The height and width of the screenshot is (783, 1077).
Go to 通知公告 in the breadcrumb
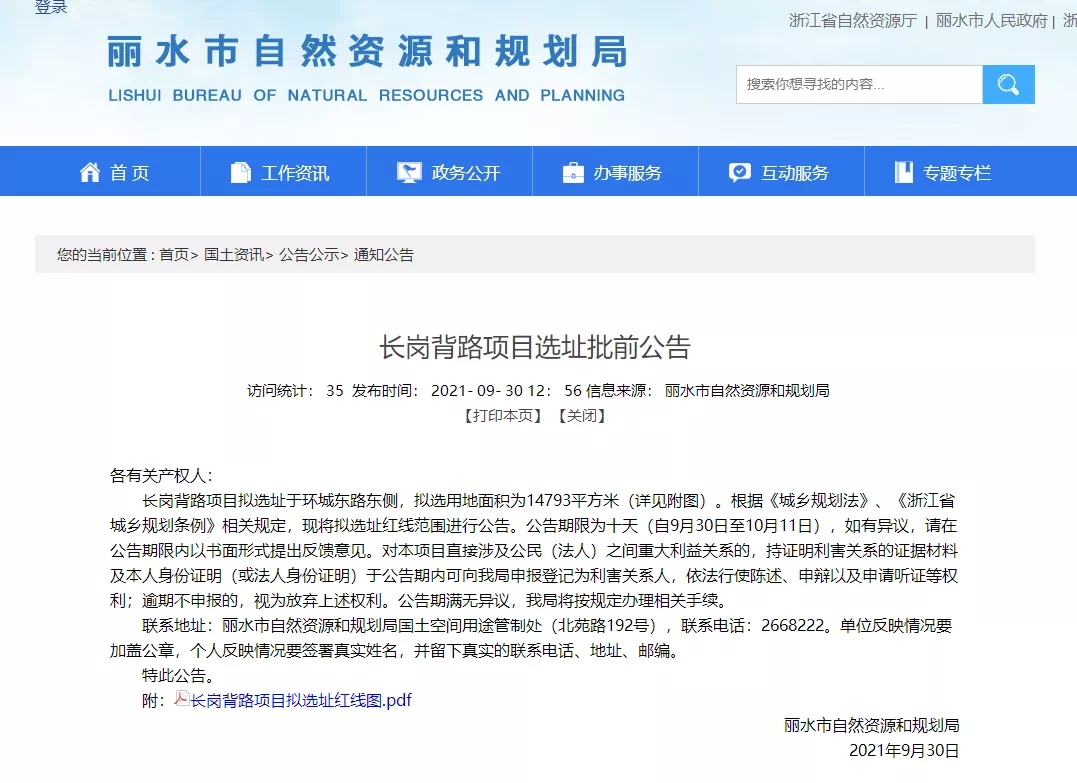pyautogui.click(x=383, y=255)
